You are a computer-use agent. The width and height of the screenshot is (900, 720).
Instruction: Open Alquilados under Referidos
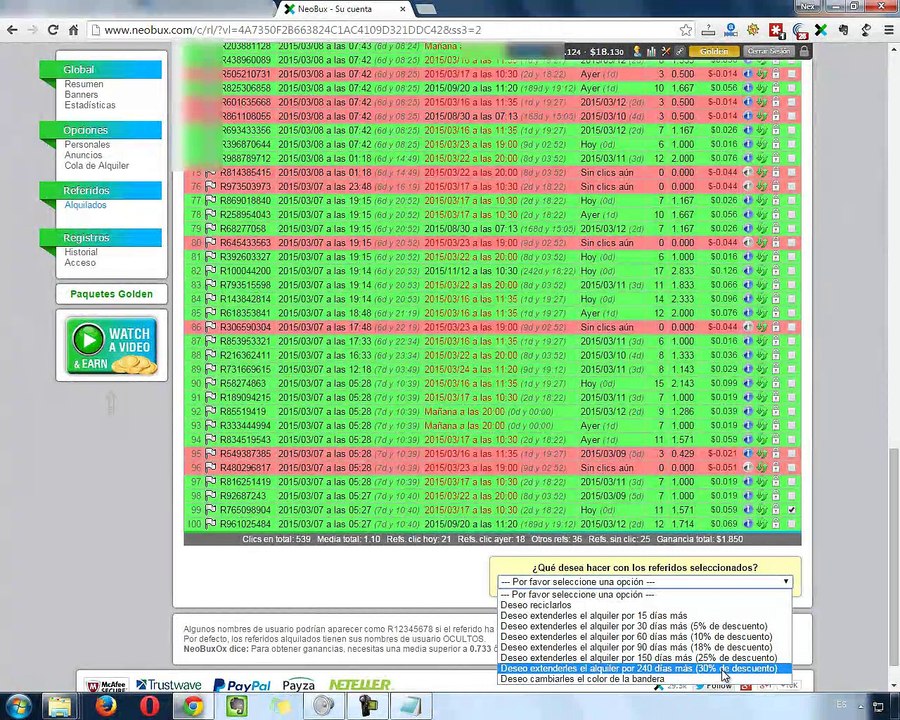tap(85, 205)
